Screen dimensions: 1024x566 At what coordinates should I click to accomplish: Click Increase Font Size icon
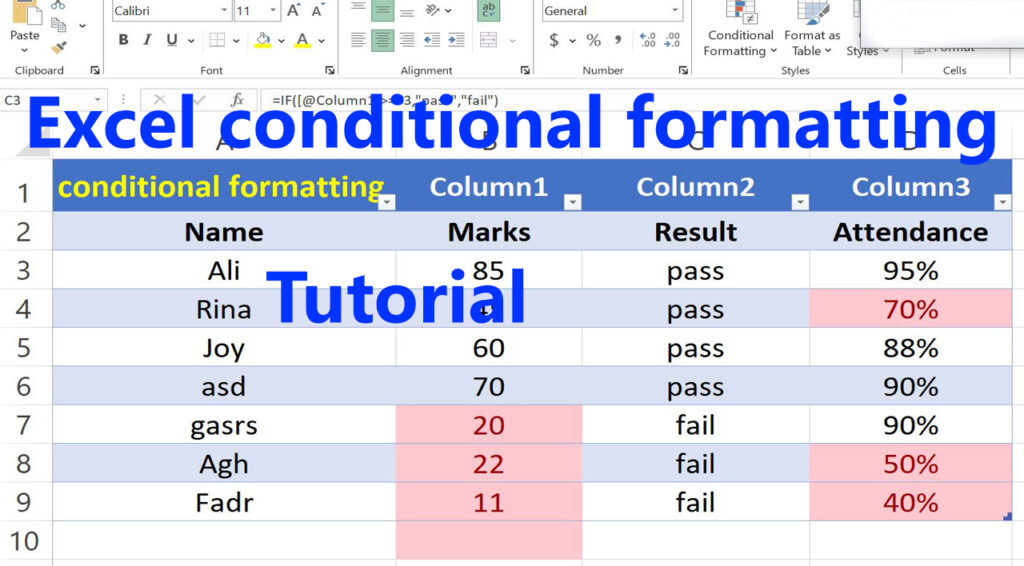[x=293, y=10]
